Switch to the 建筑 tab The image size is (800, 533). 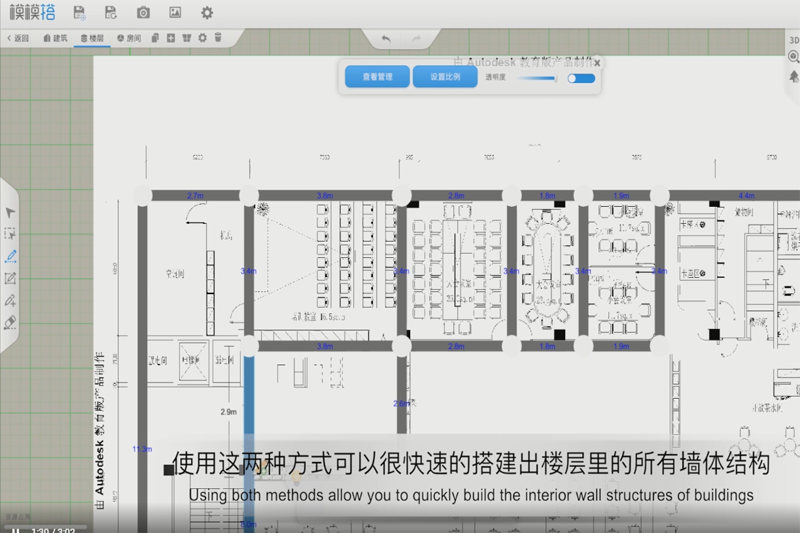[55, 38]
